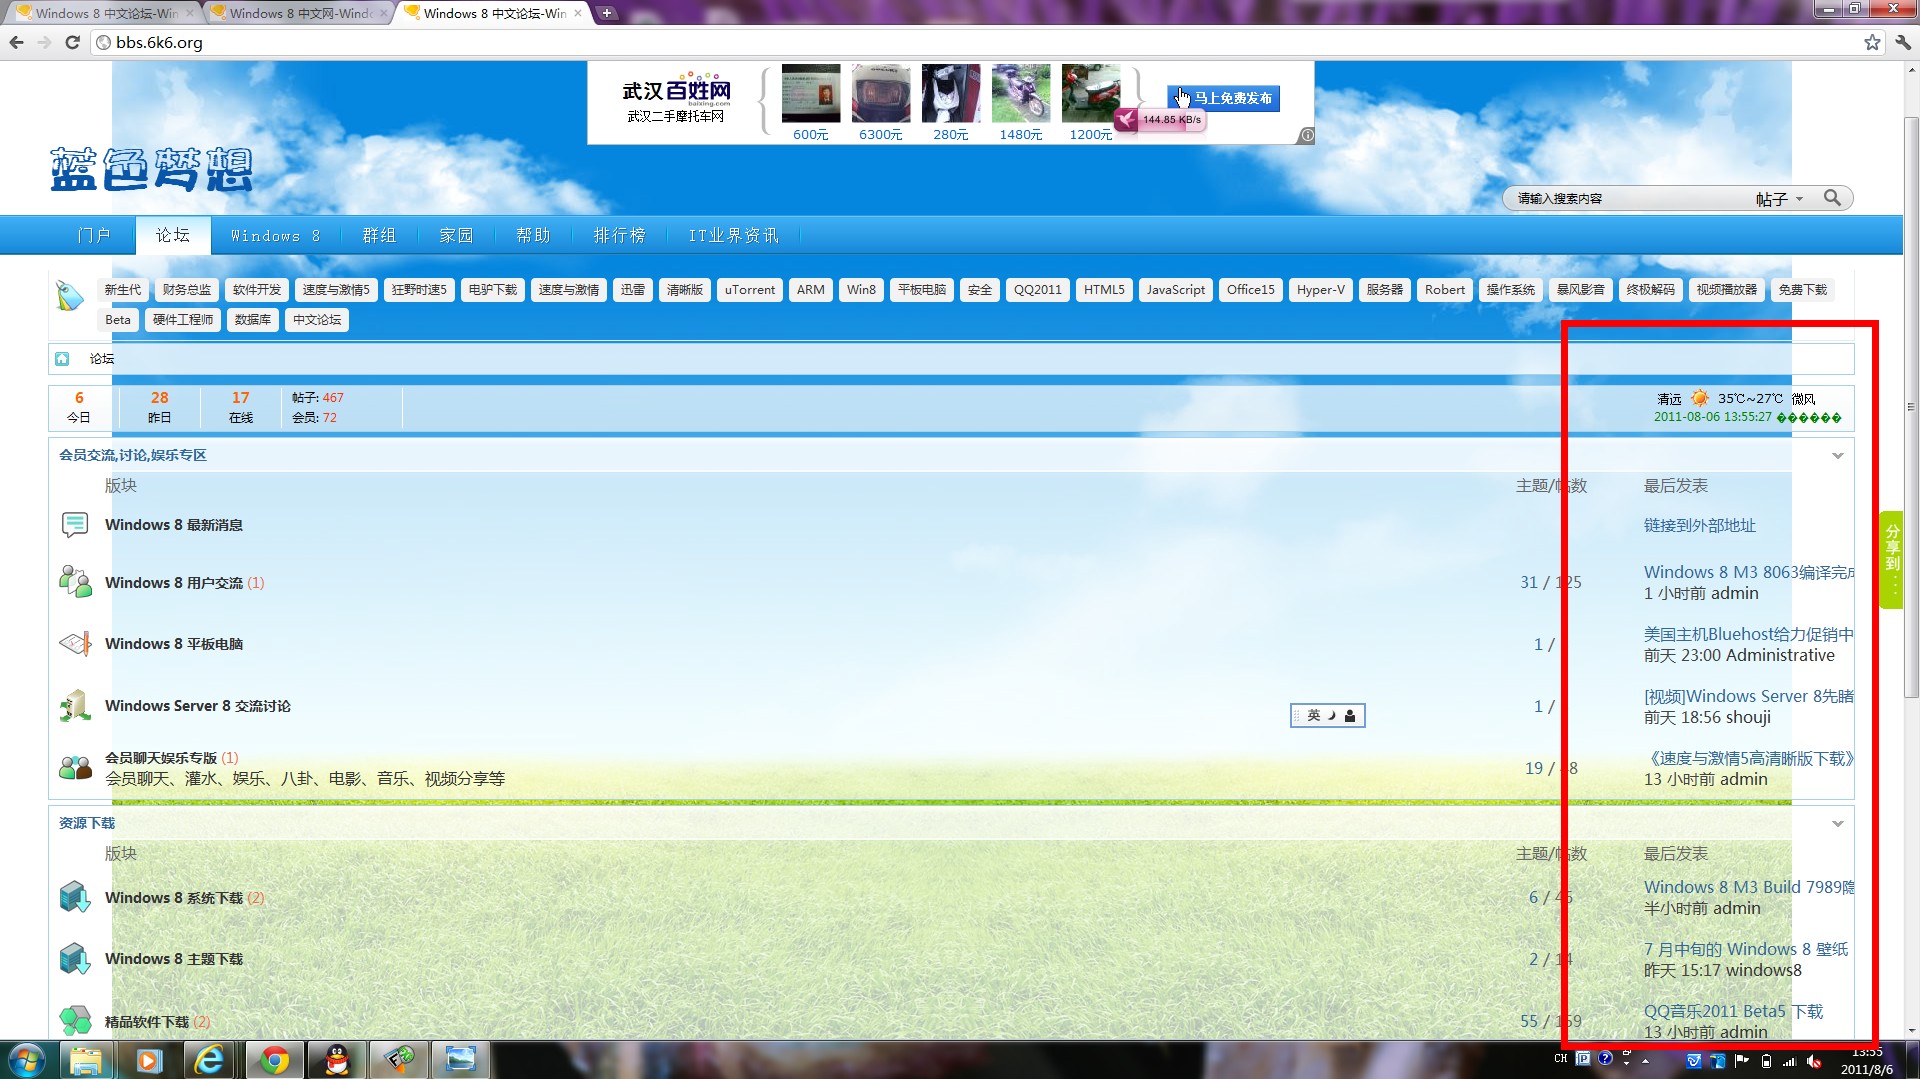Click the browser back arrow
This screenshot has height=1079, width=1920.
pyautogui.click(x=16, y=42)
